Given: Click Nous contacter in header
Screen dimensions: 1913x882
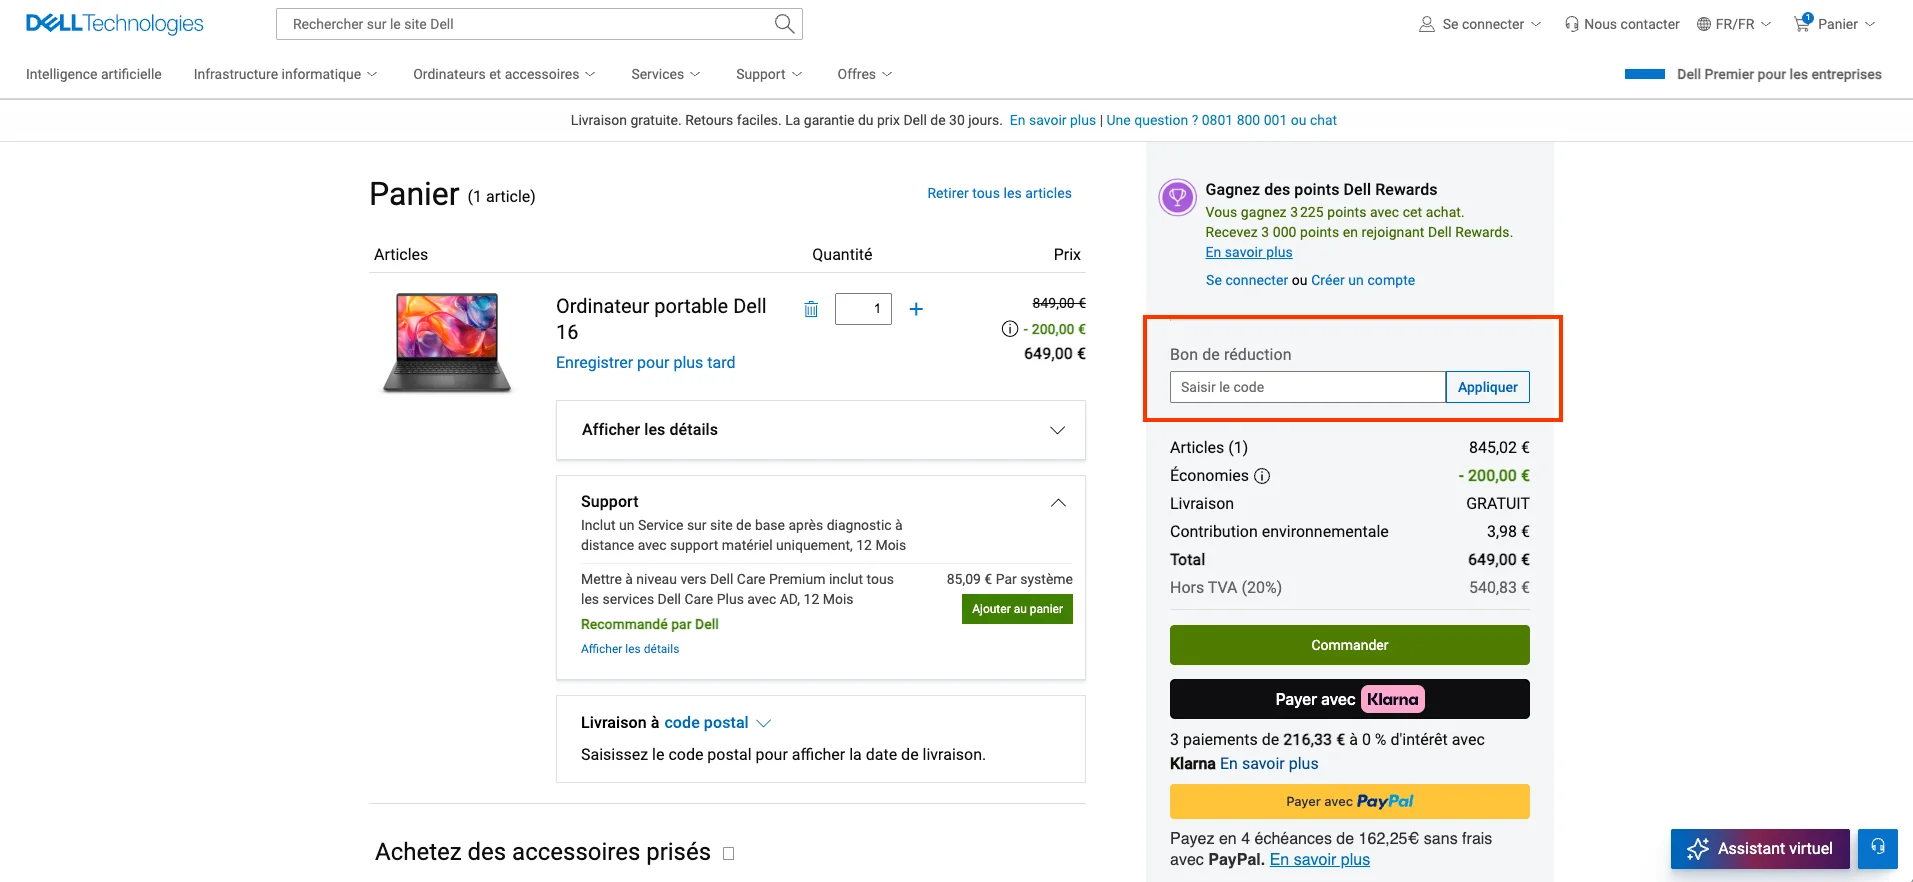Looking at the screenshot, I should tap(1622, 24).
